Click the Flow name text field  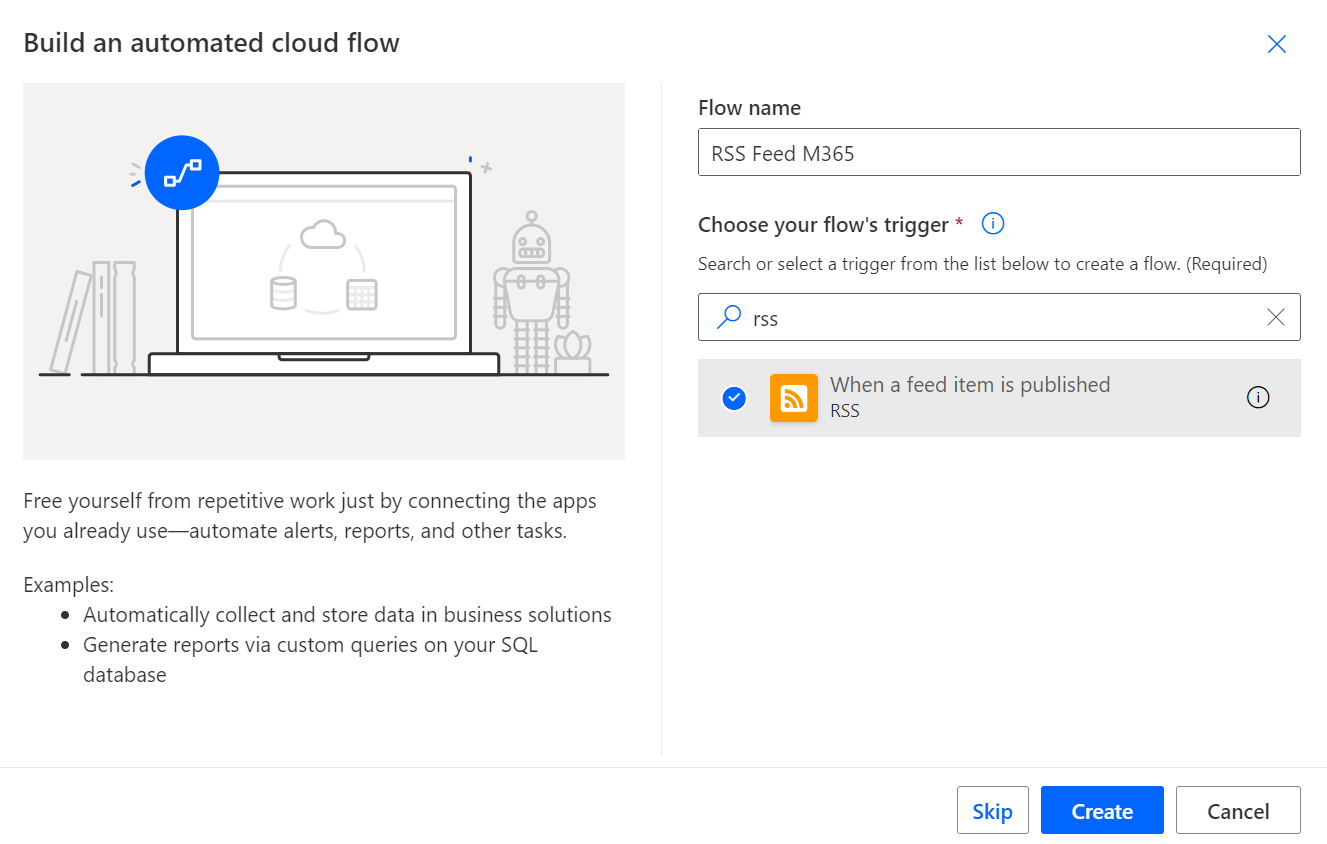[x=998, y=153]
